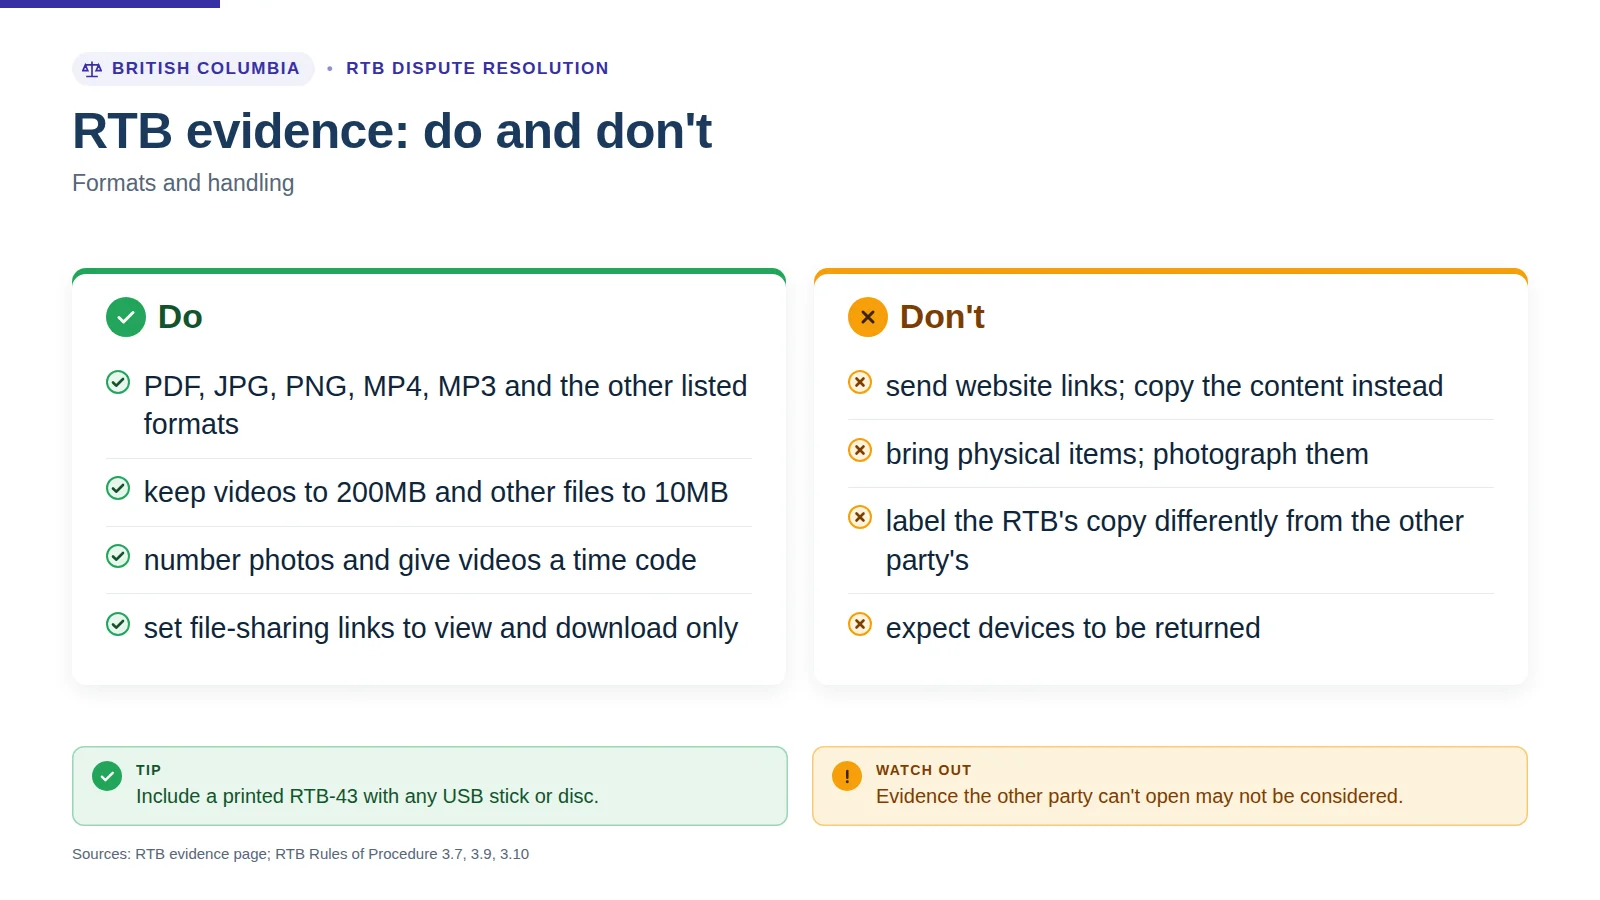Click X icon next to bring physical items

(860, 450)
